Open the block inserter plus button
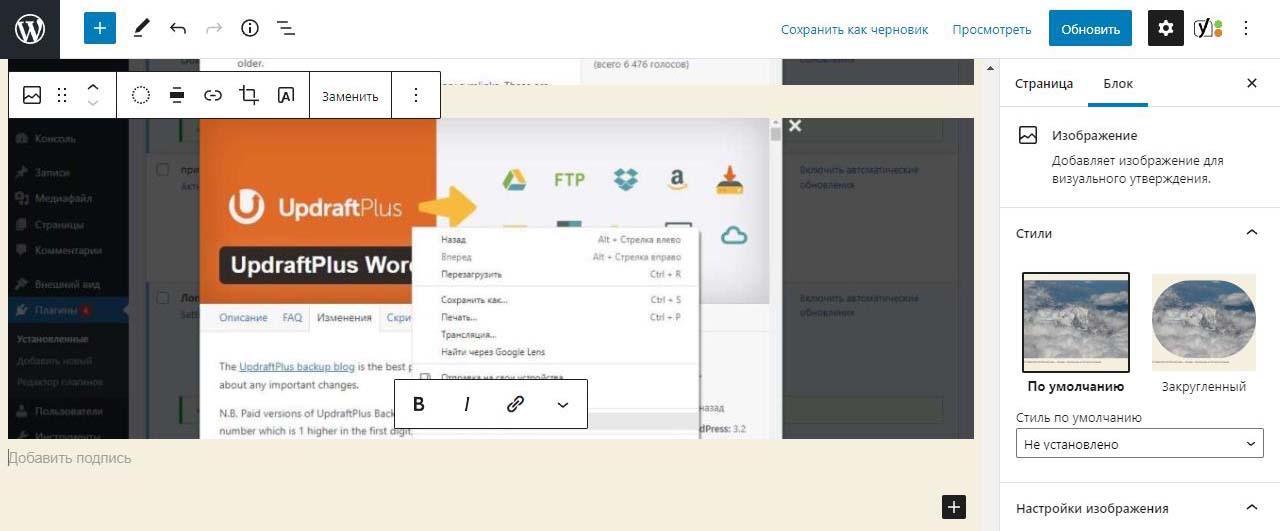The height and width of the screenshot is (531, 1280). coord(100,29)
